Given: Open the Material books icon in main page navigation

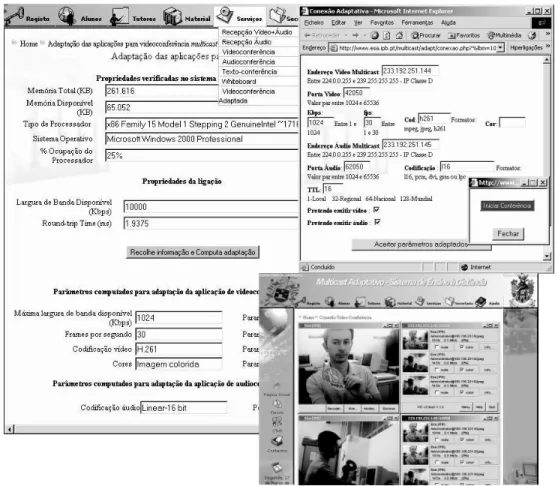Looking at the screenshot, I should click(x=172, y=16).
